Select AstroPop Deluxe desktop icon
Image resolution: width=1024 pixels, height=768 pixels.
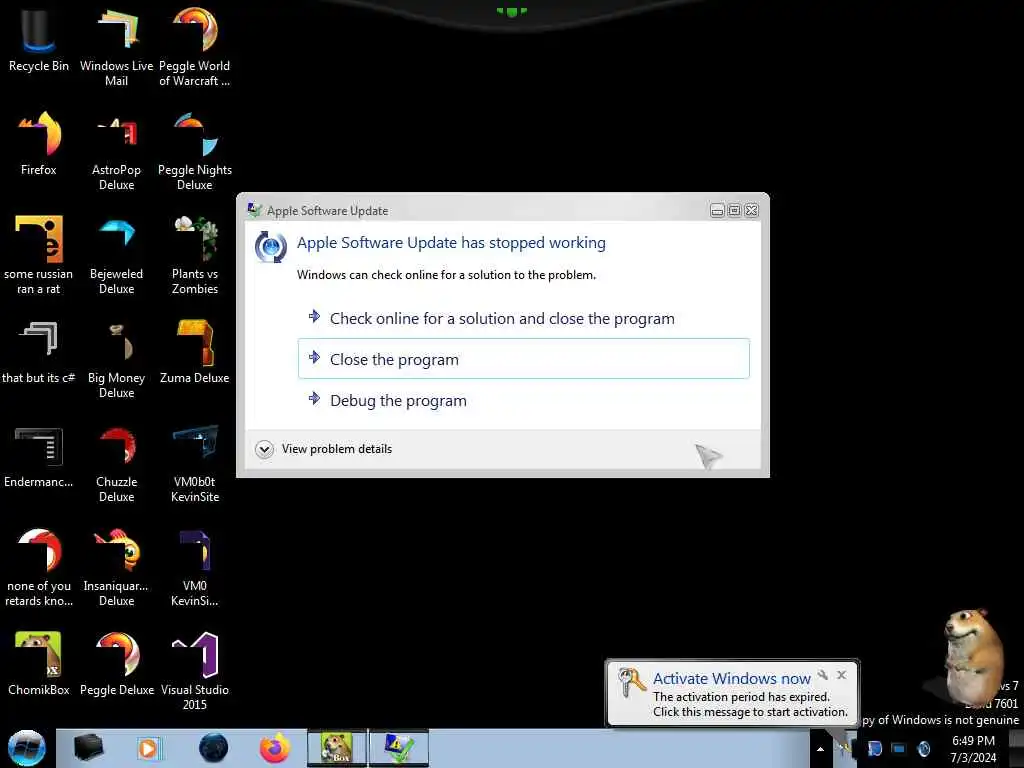point(116,152)
